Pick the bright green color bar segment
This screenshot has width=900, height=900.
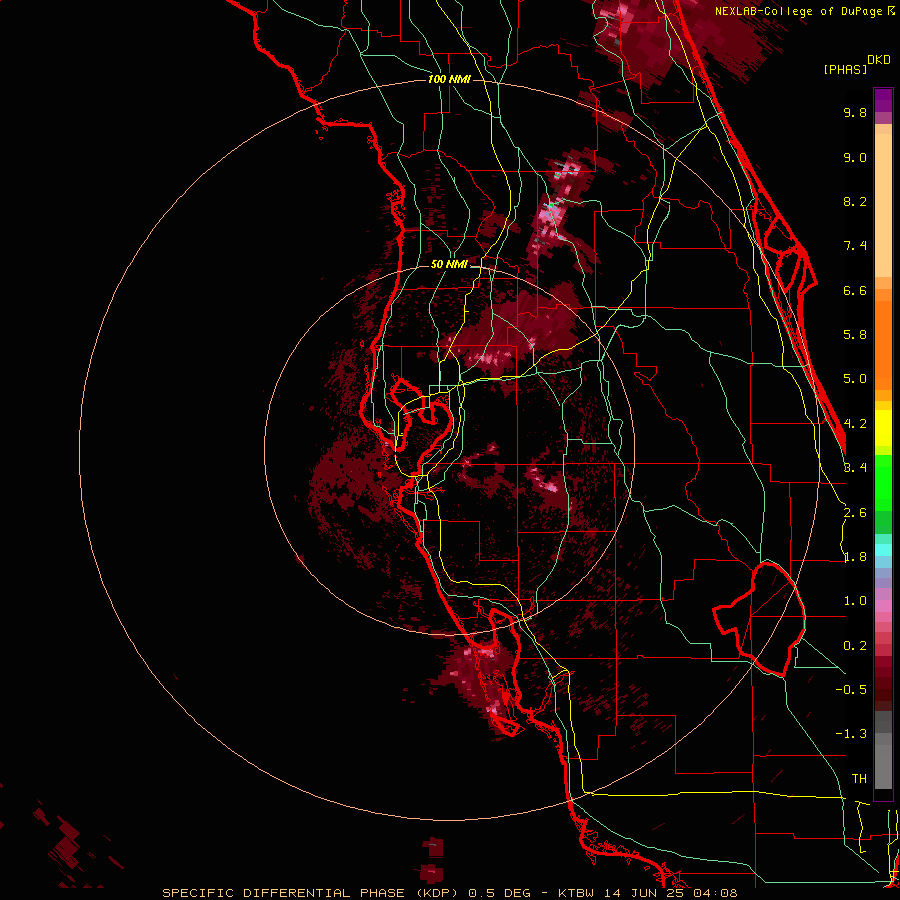[x=883, y=482]
